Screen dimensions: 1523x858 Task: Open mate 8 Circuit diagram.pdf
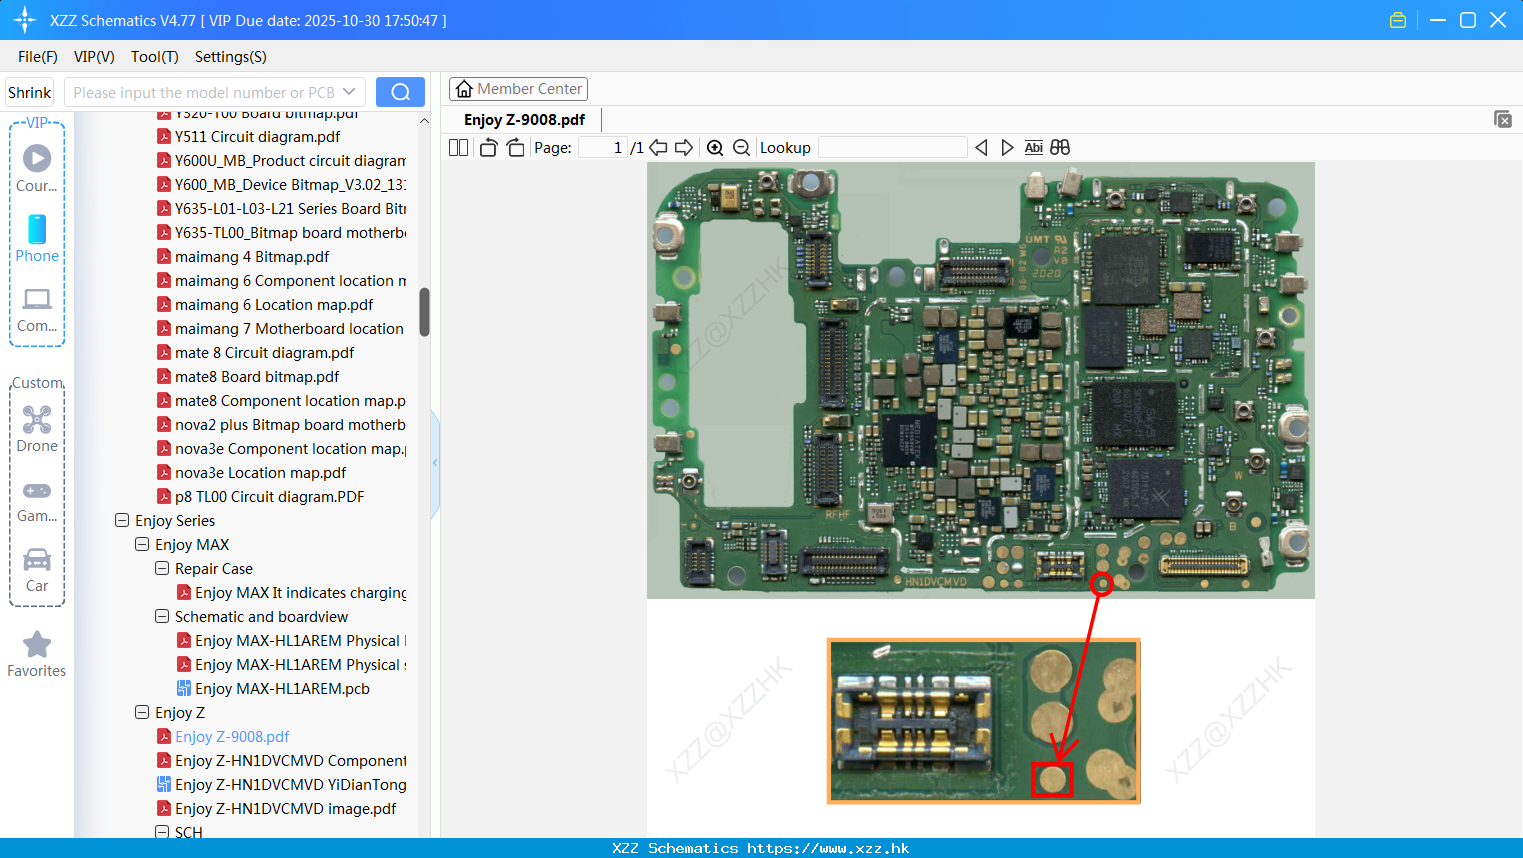point(264,352)
